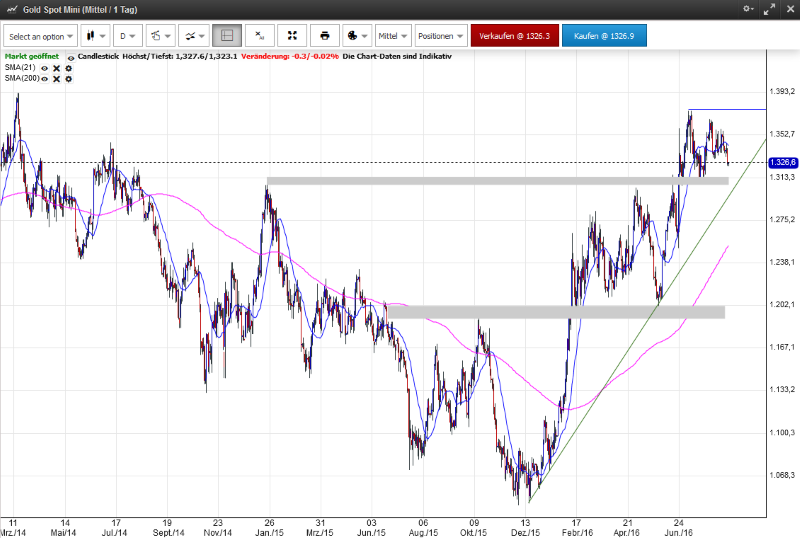Click the clear all drawings icon

point(260,36)
